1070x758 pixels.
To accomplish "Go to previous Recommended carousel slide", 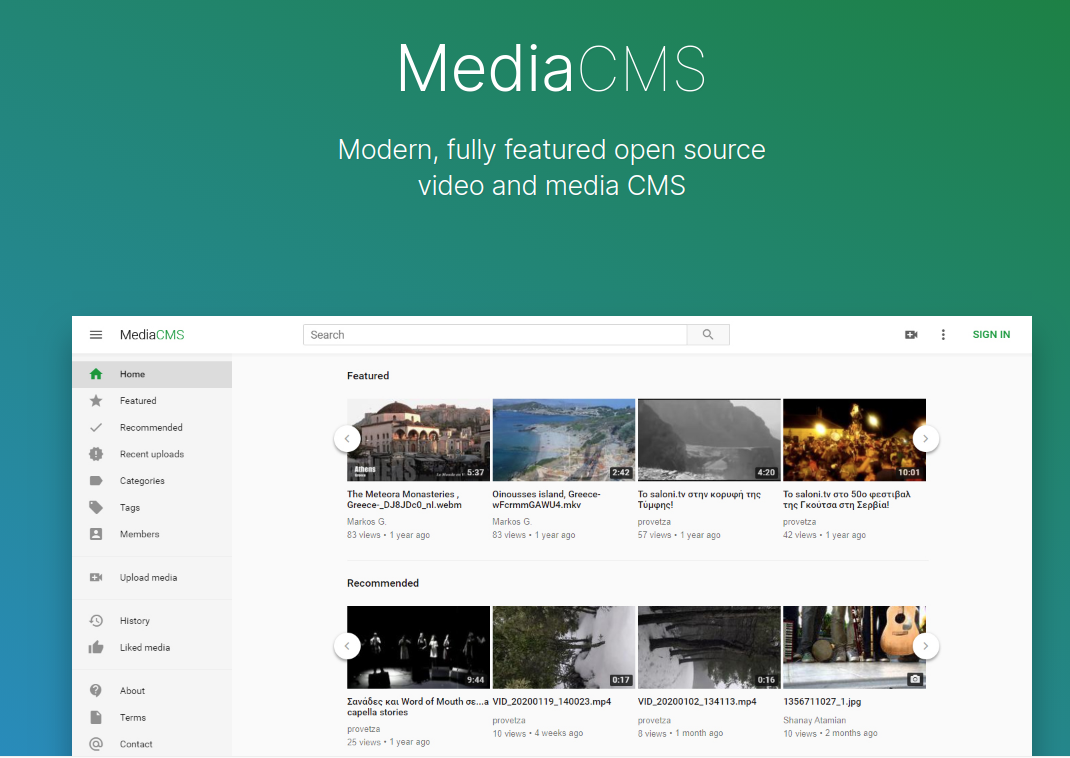I will (x=347, y=646).
